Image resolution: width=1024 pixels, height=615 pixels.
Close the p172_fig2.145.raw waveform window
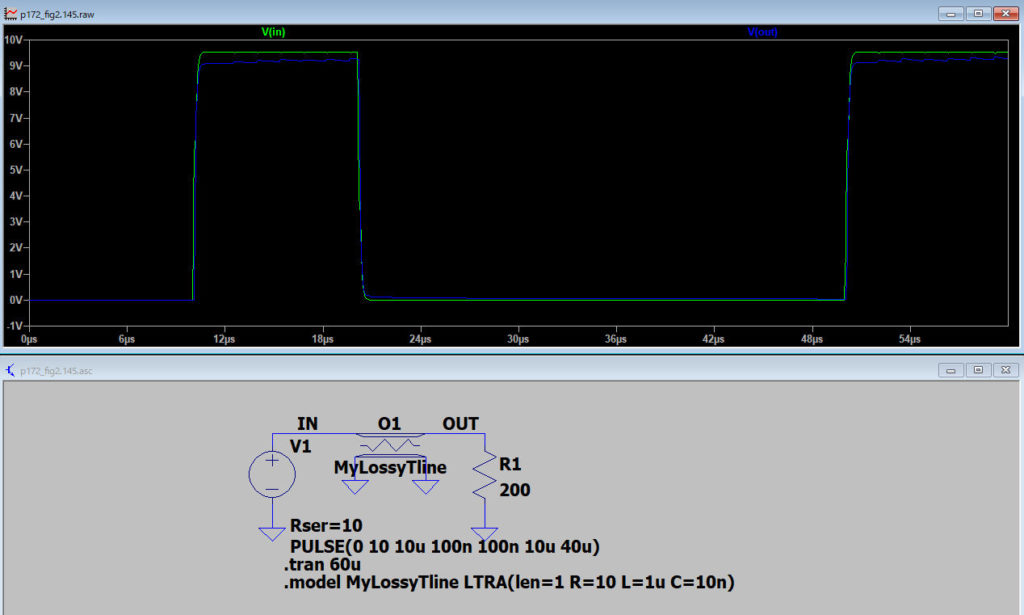pos(1004,14)
